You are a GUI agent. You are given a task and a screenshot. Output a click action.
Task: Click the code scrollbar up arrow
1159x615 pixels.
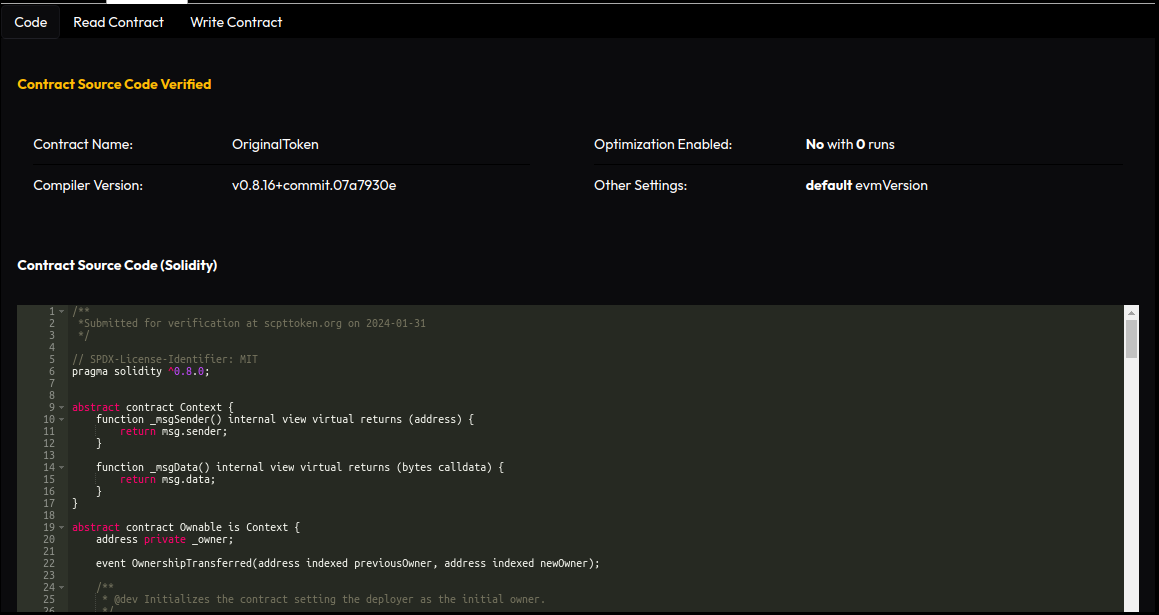tap(1131, 312)
